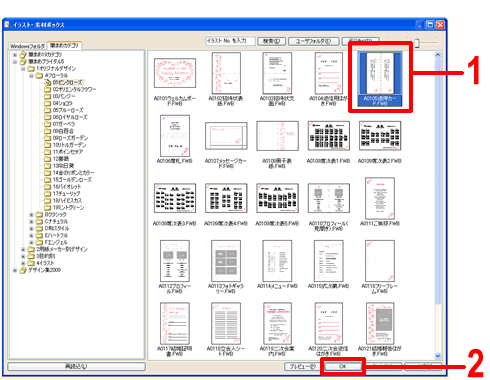This screenshot has width=490, height=380.
Task: Open the 02 オリエンタルフラワー folder icon
Action: click(x=48, y=89)
